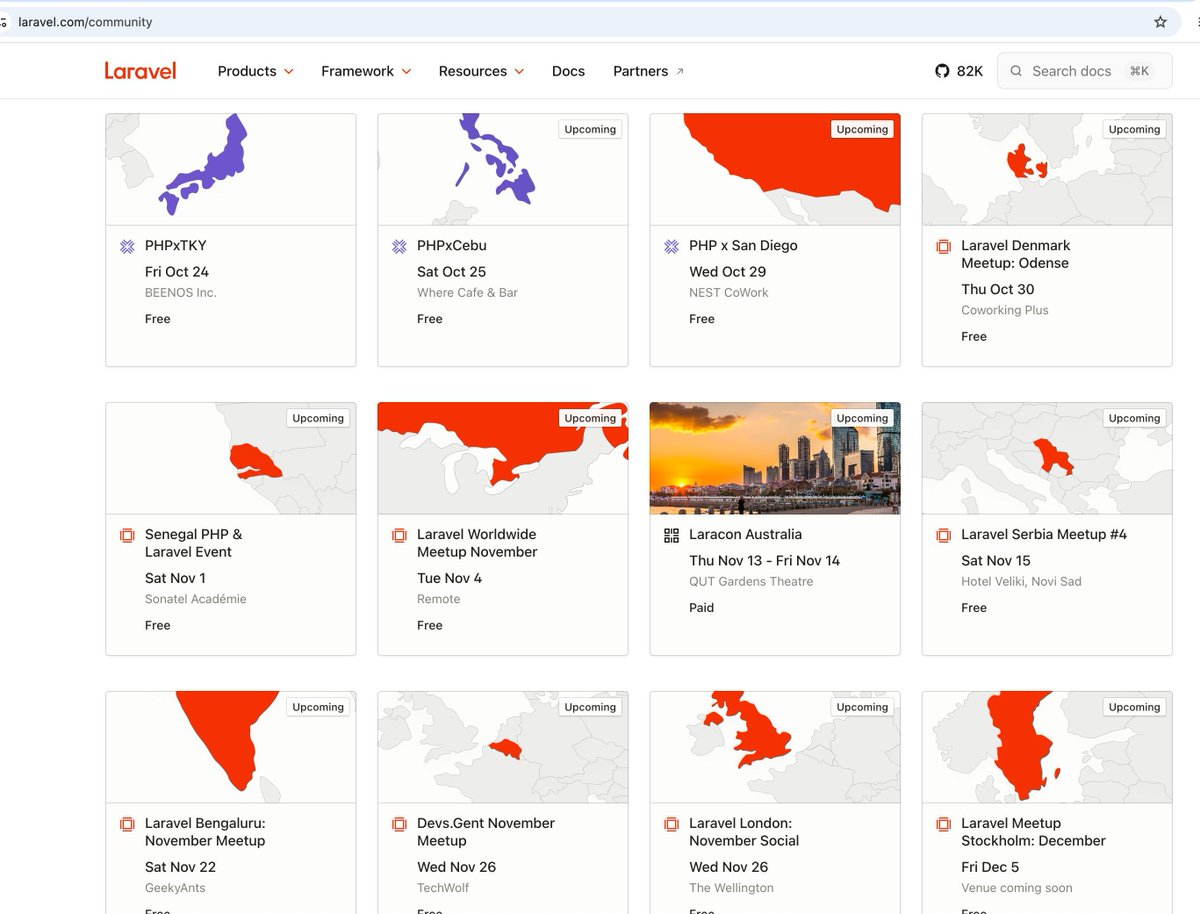
Task: Click Laravel Serbia Meetup icon
Action: (943, 535)
